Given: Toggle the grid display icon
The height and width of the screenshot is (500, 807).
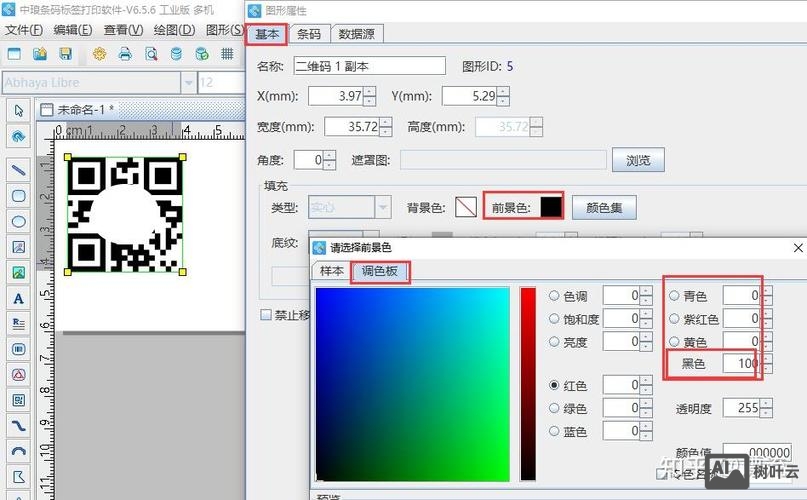Looking at the screenshot, I should [x=227, y=54].
